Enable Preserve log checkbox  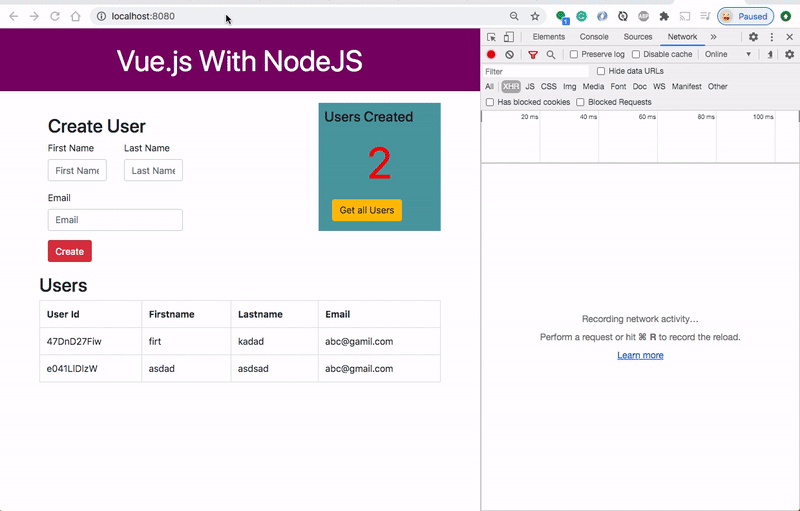coord(574,54)
